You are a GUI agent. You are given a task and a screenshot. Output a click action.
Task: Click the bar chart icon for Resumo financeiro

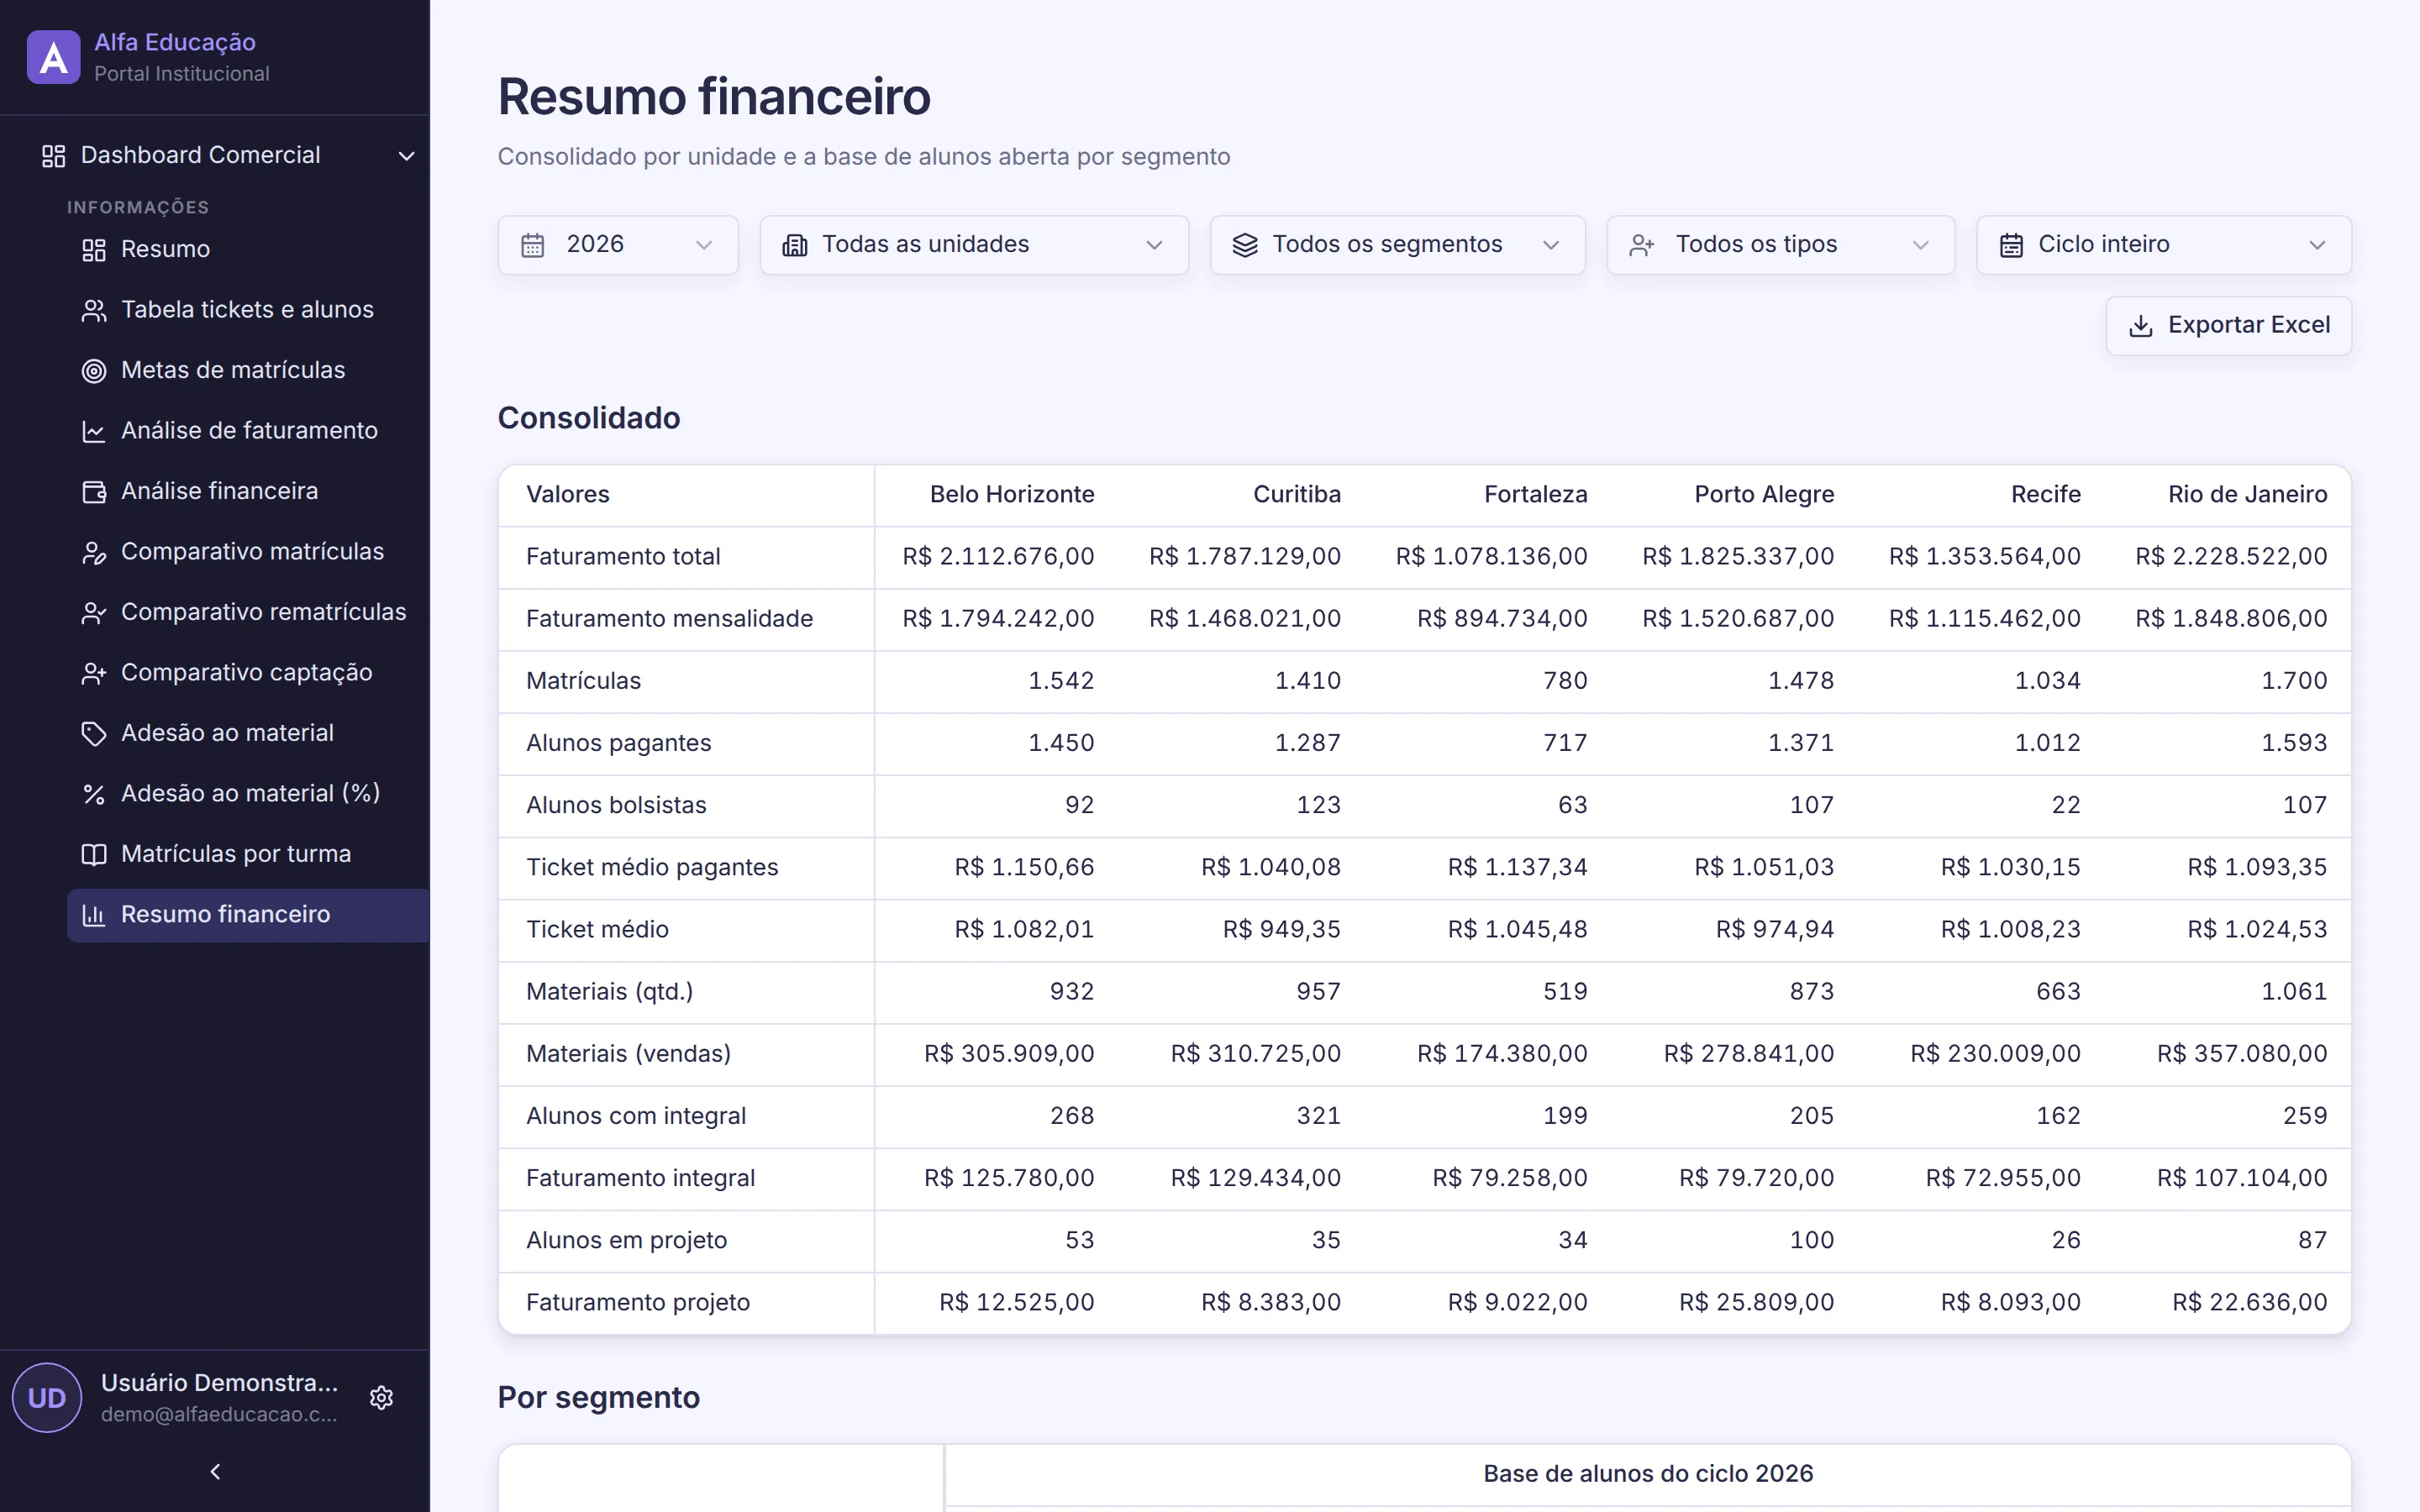(x=93, y=915)
